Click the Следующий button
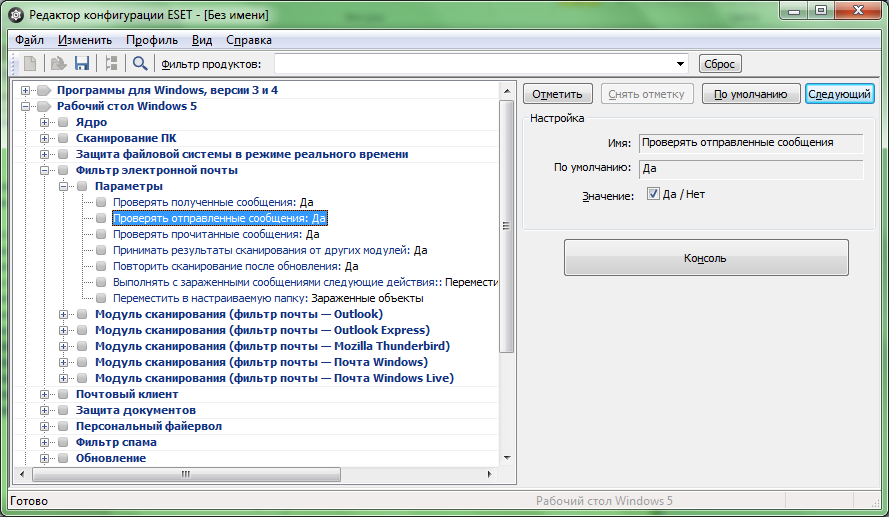889x517 pixels. (839, 94)
